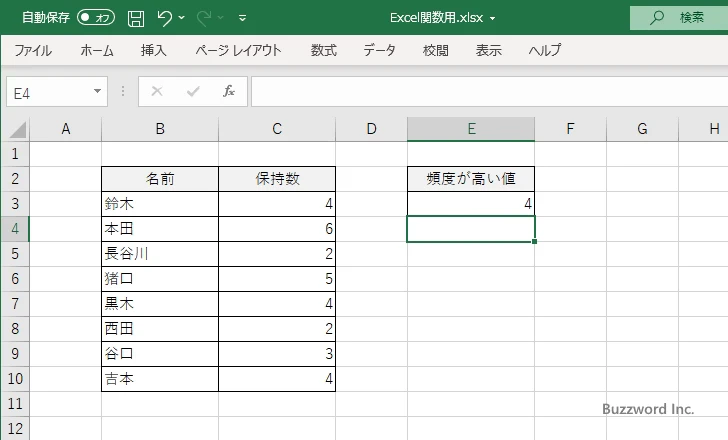This screenshot has height=440, width=728.
Task: Click the 鈴木 cell
Action: click(x=160, y=204)
